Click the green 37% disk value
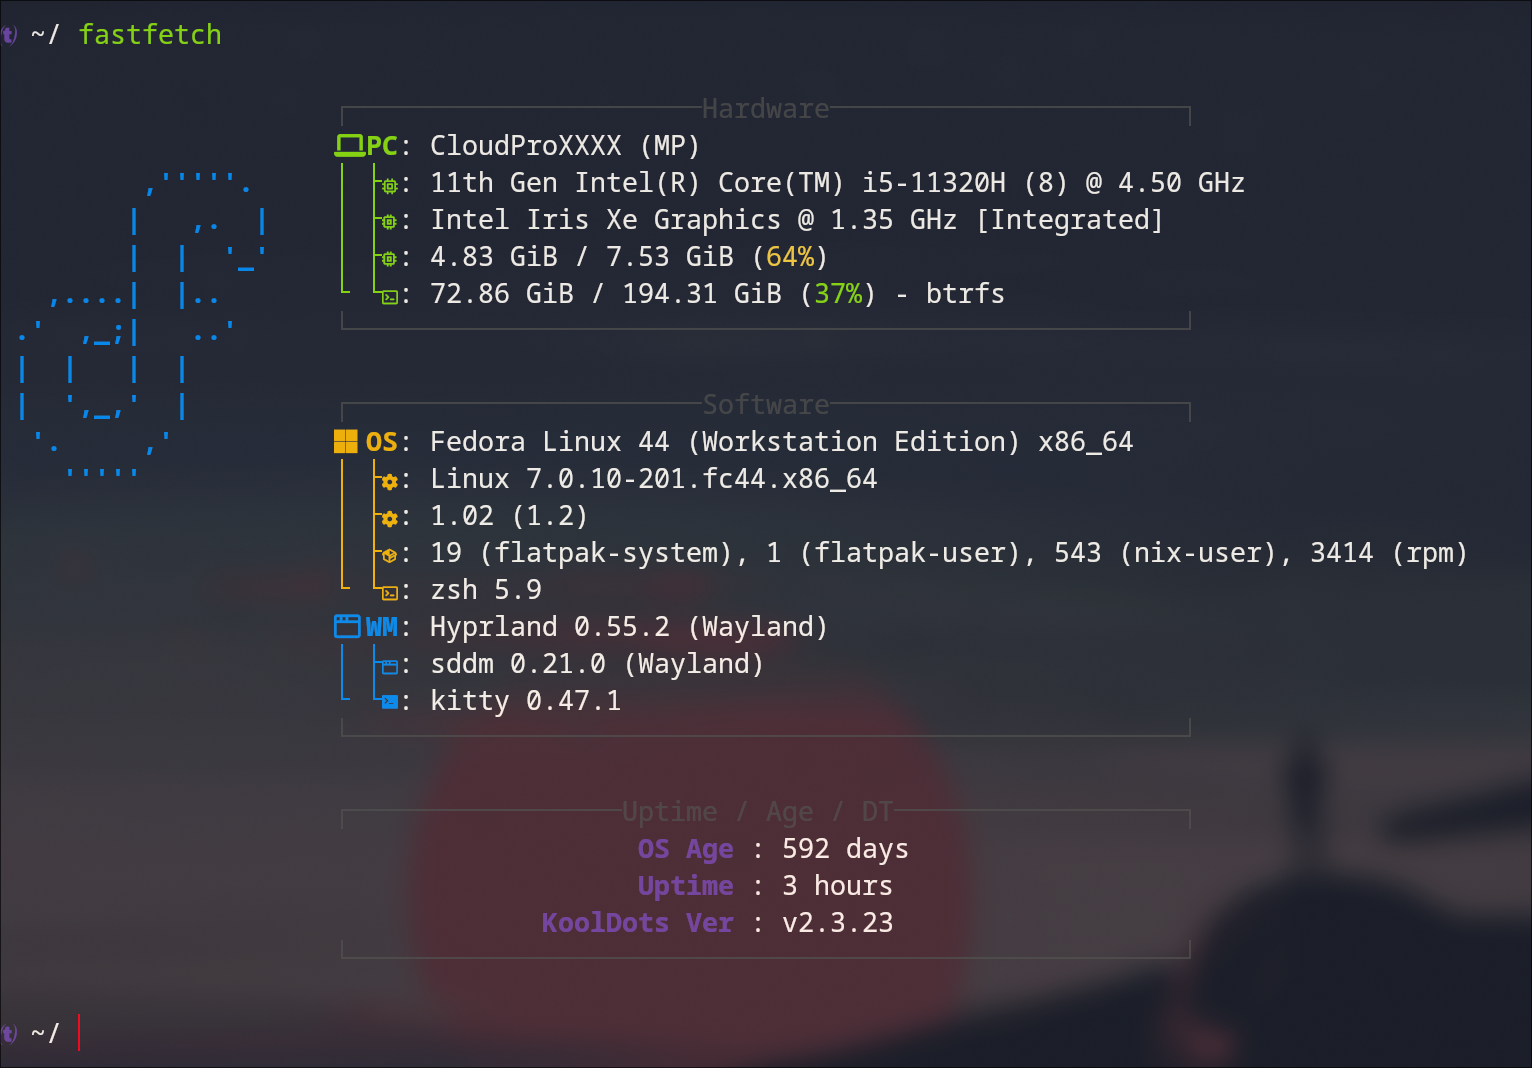1532x1068 pixels. pos(838,294)
